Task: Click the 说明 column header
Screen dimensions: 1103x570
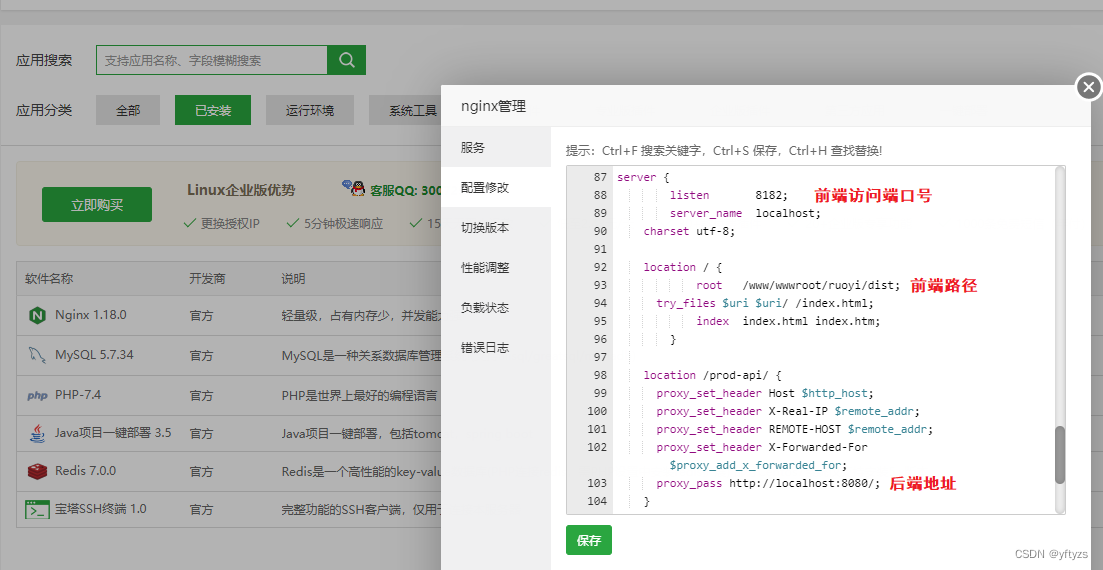Action: (293, 279)
